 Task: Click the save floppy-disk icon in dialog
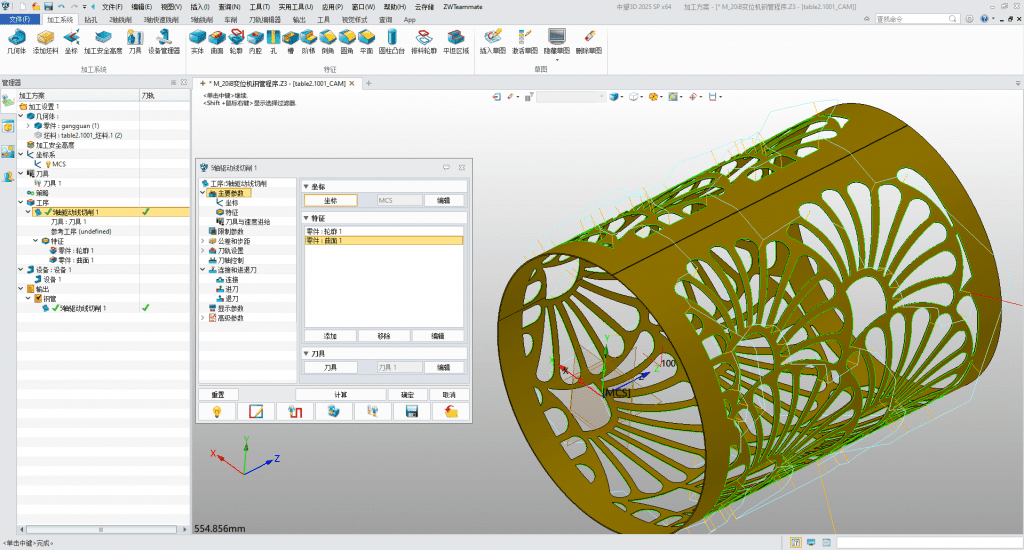(410, 411)
